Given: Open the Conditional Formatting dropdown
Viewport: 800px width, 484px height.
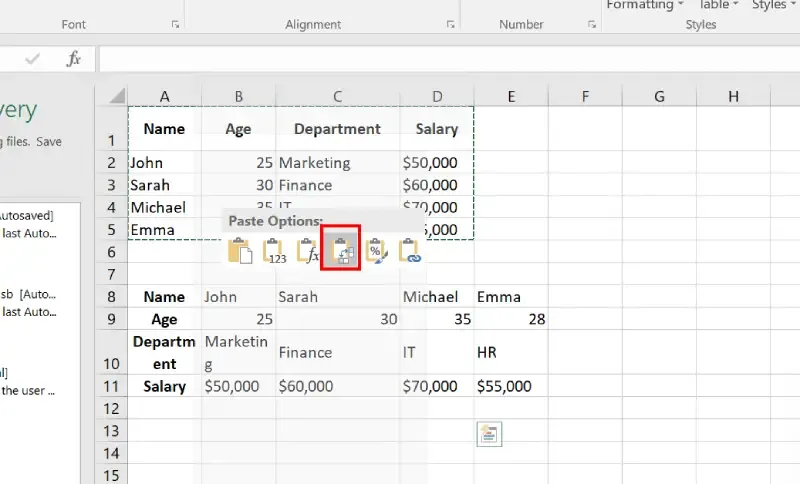Looking at the screenshot, I should point(645,6).
